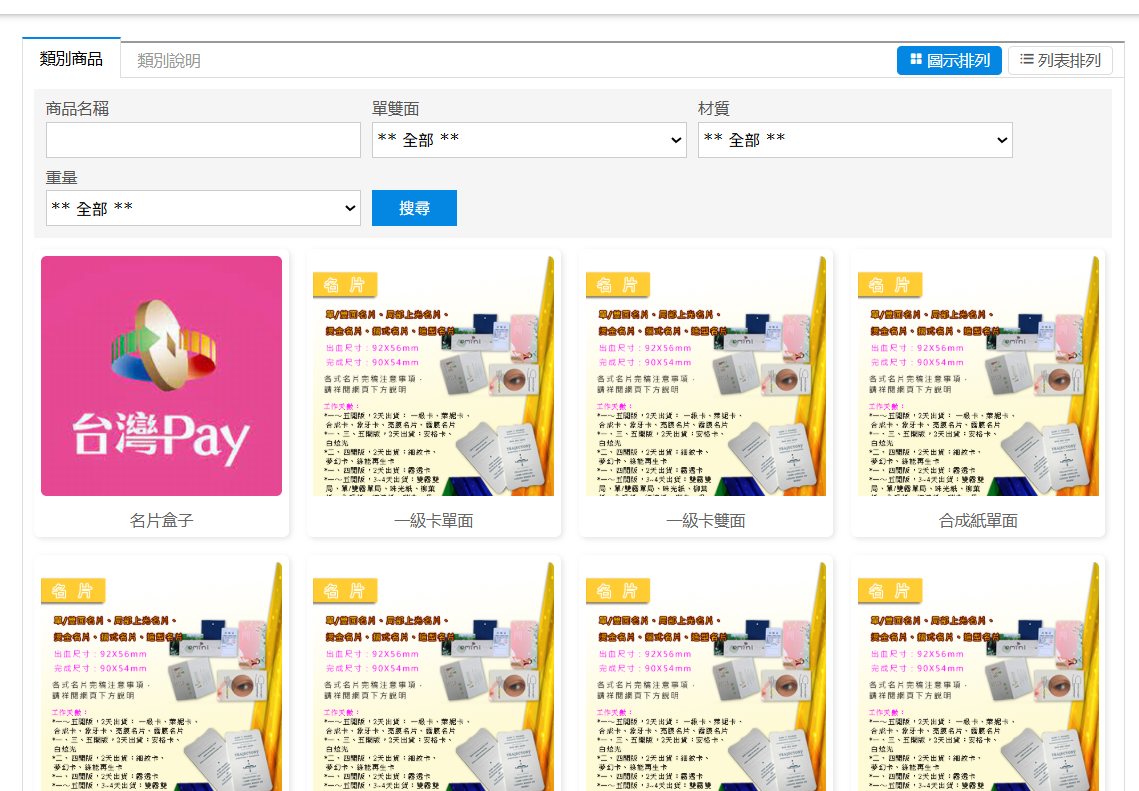The width and height of the screenshot is (1139, 791).
Task: Click the 一級卡雙面 product name
Action: click(x=705, y=521)
